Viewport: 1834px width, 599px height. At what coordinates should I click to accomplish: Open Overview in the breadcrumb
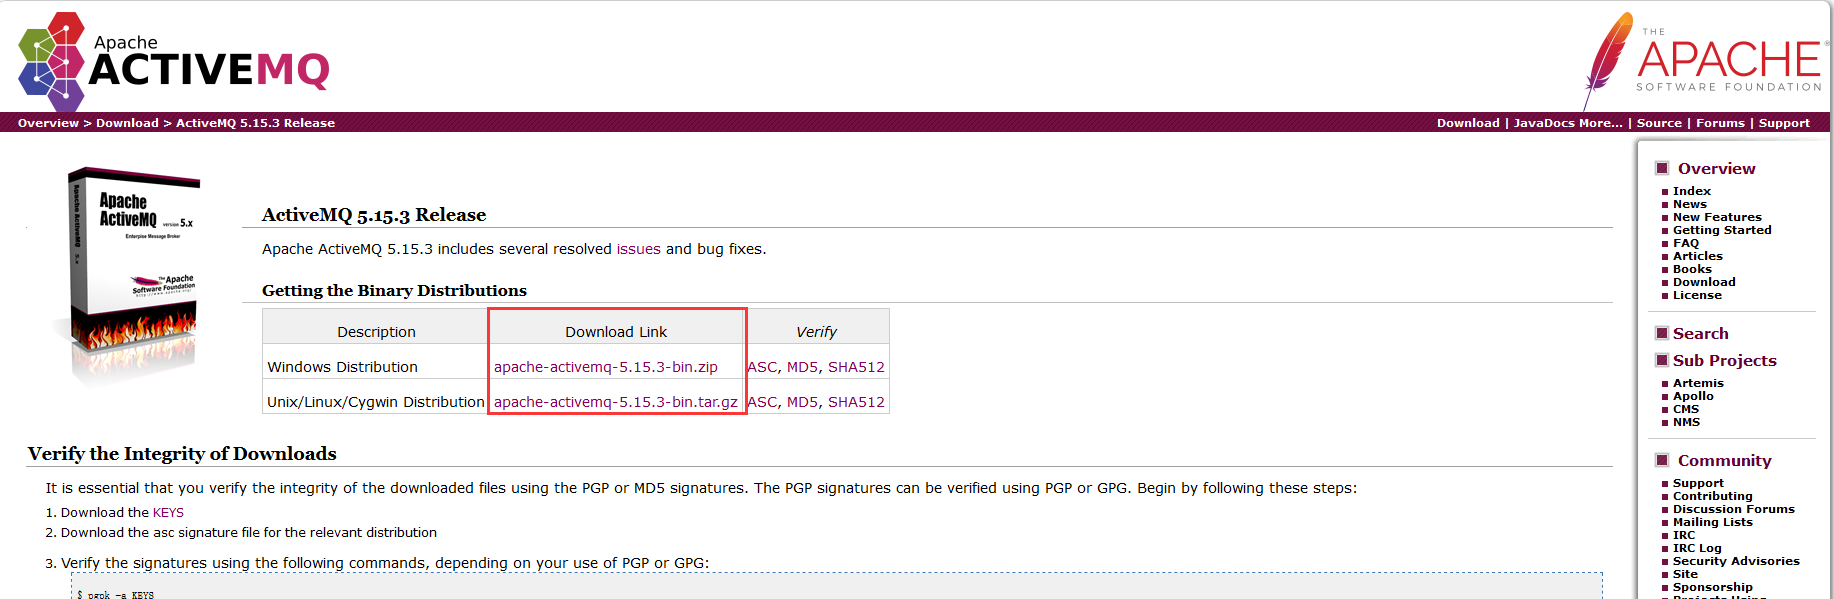(x=48, y=123)
